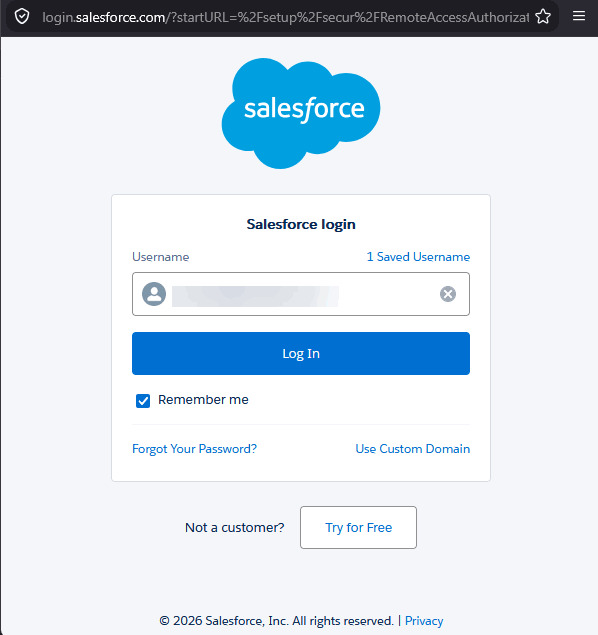Click the Not a customer? text
Viewport: 598px width, 635px height.
pyautogui.click(x=235, y=527)
